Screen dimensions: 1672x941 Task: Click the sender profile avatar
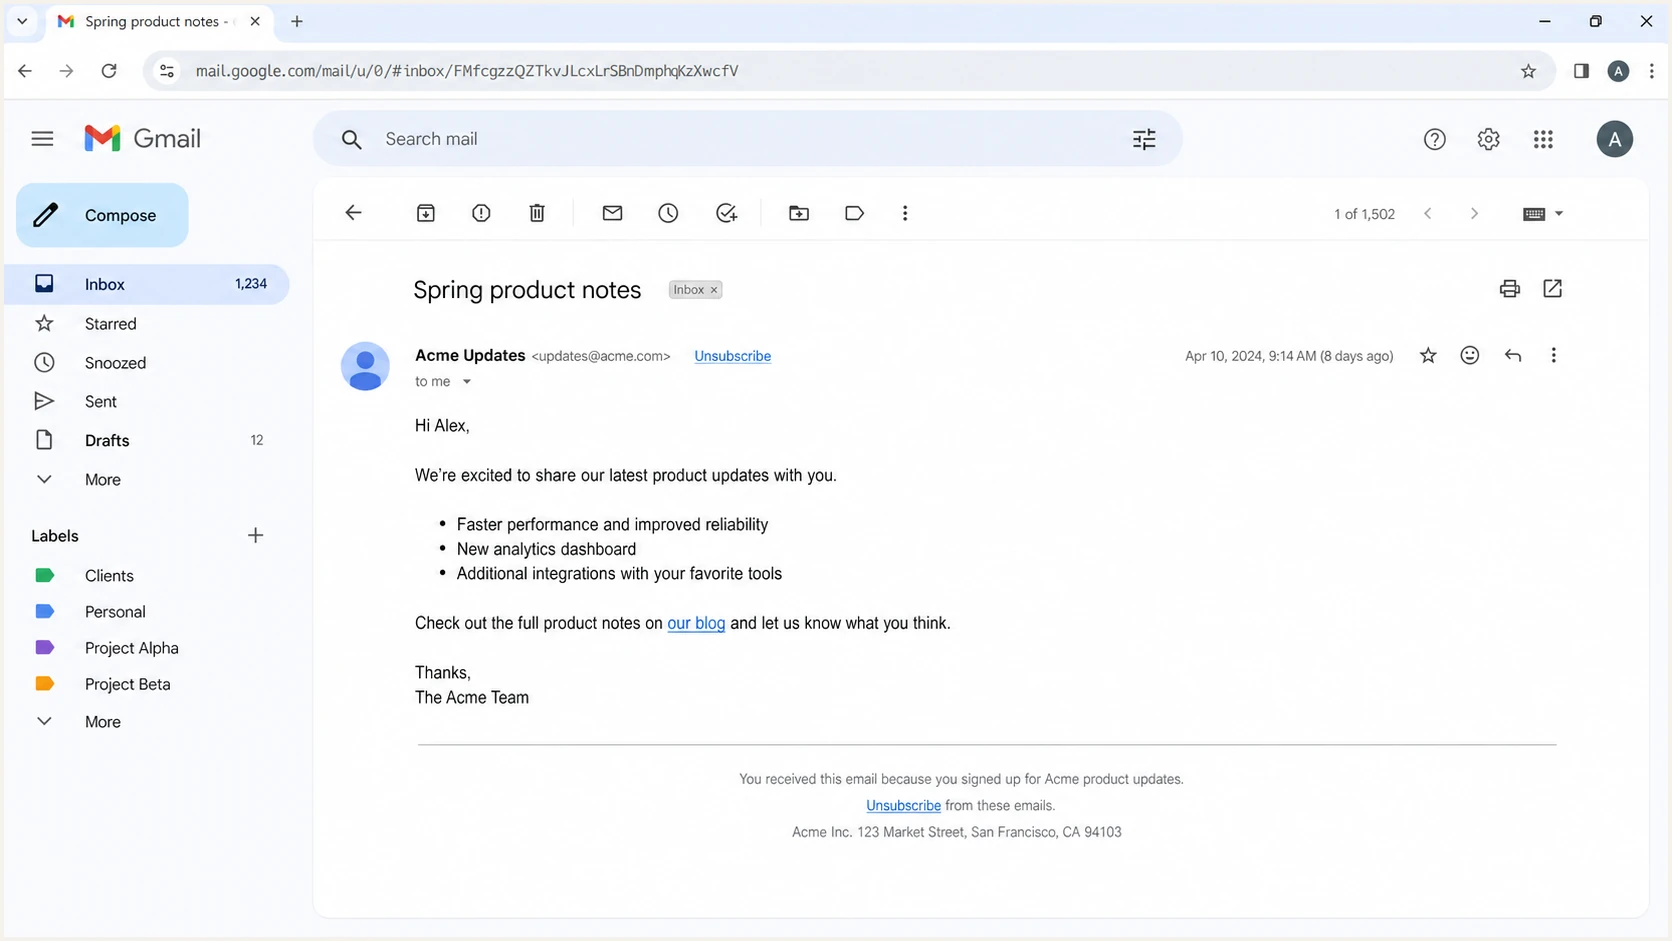coord(365,366)
